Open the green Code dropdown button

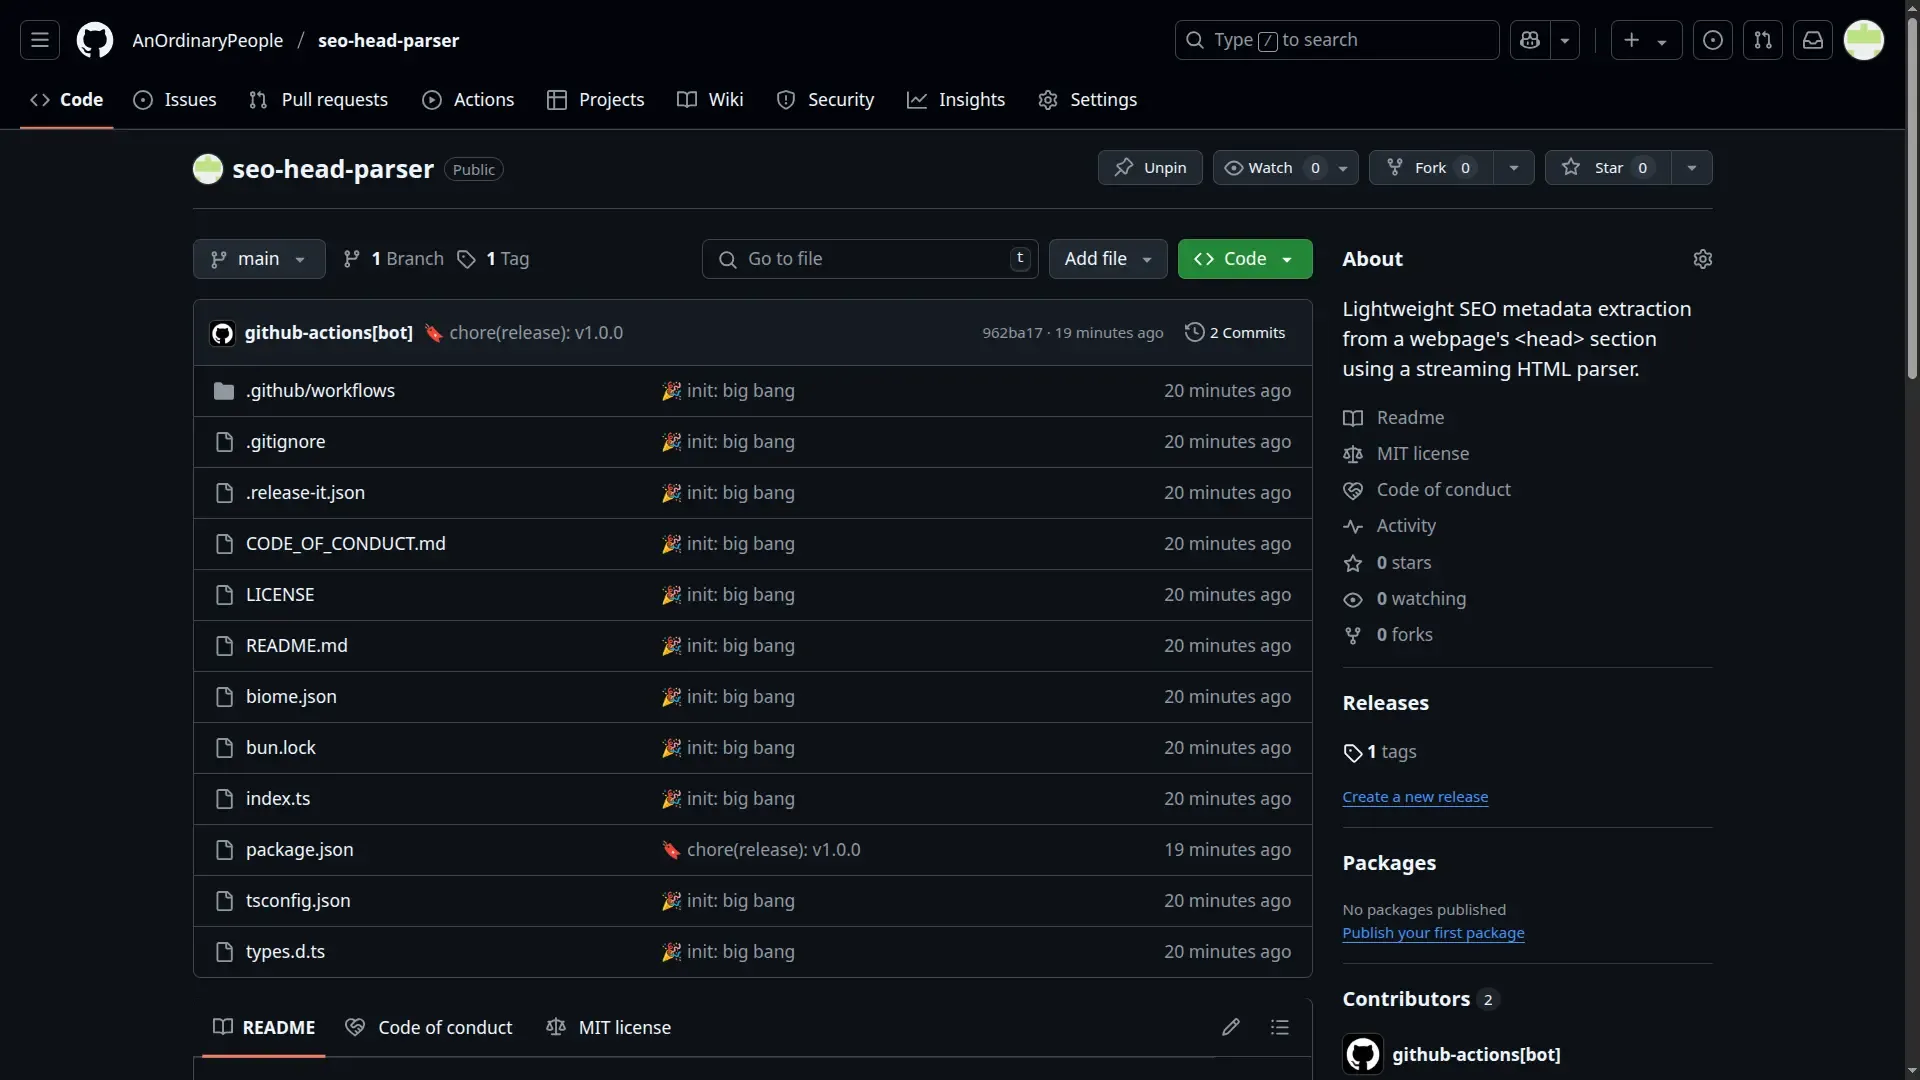[1244, 259]
